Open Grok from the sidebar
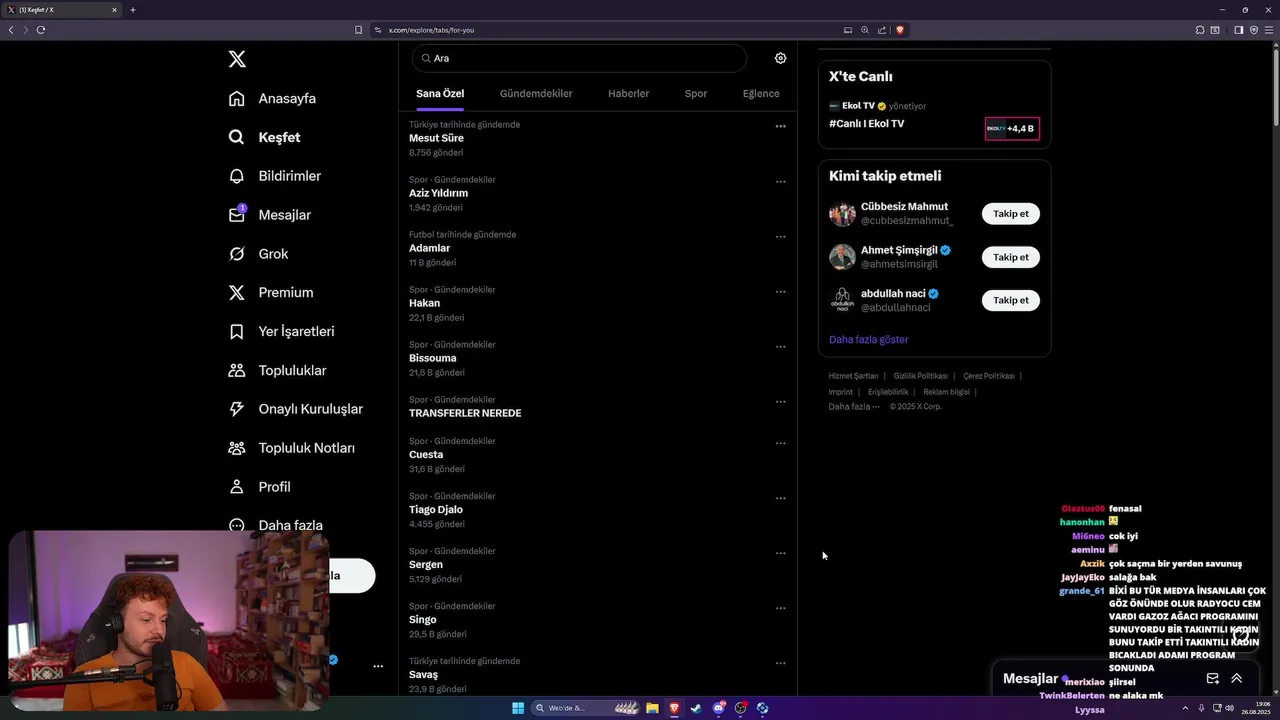The height and width of the screenshot is (720, 1280). tap(258, 254)
